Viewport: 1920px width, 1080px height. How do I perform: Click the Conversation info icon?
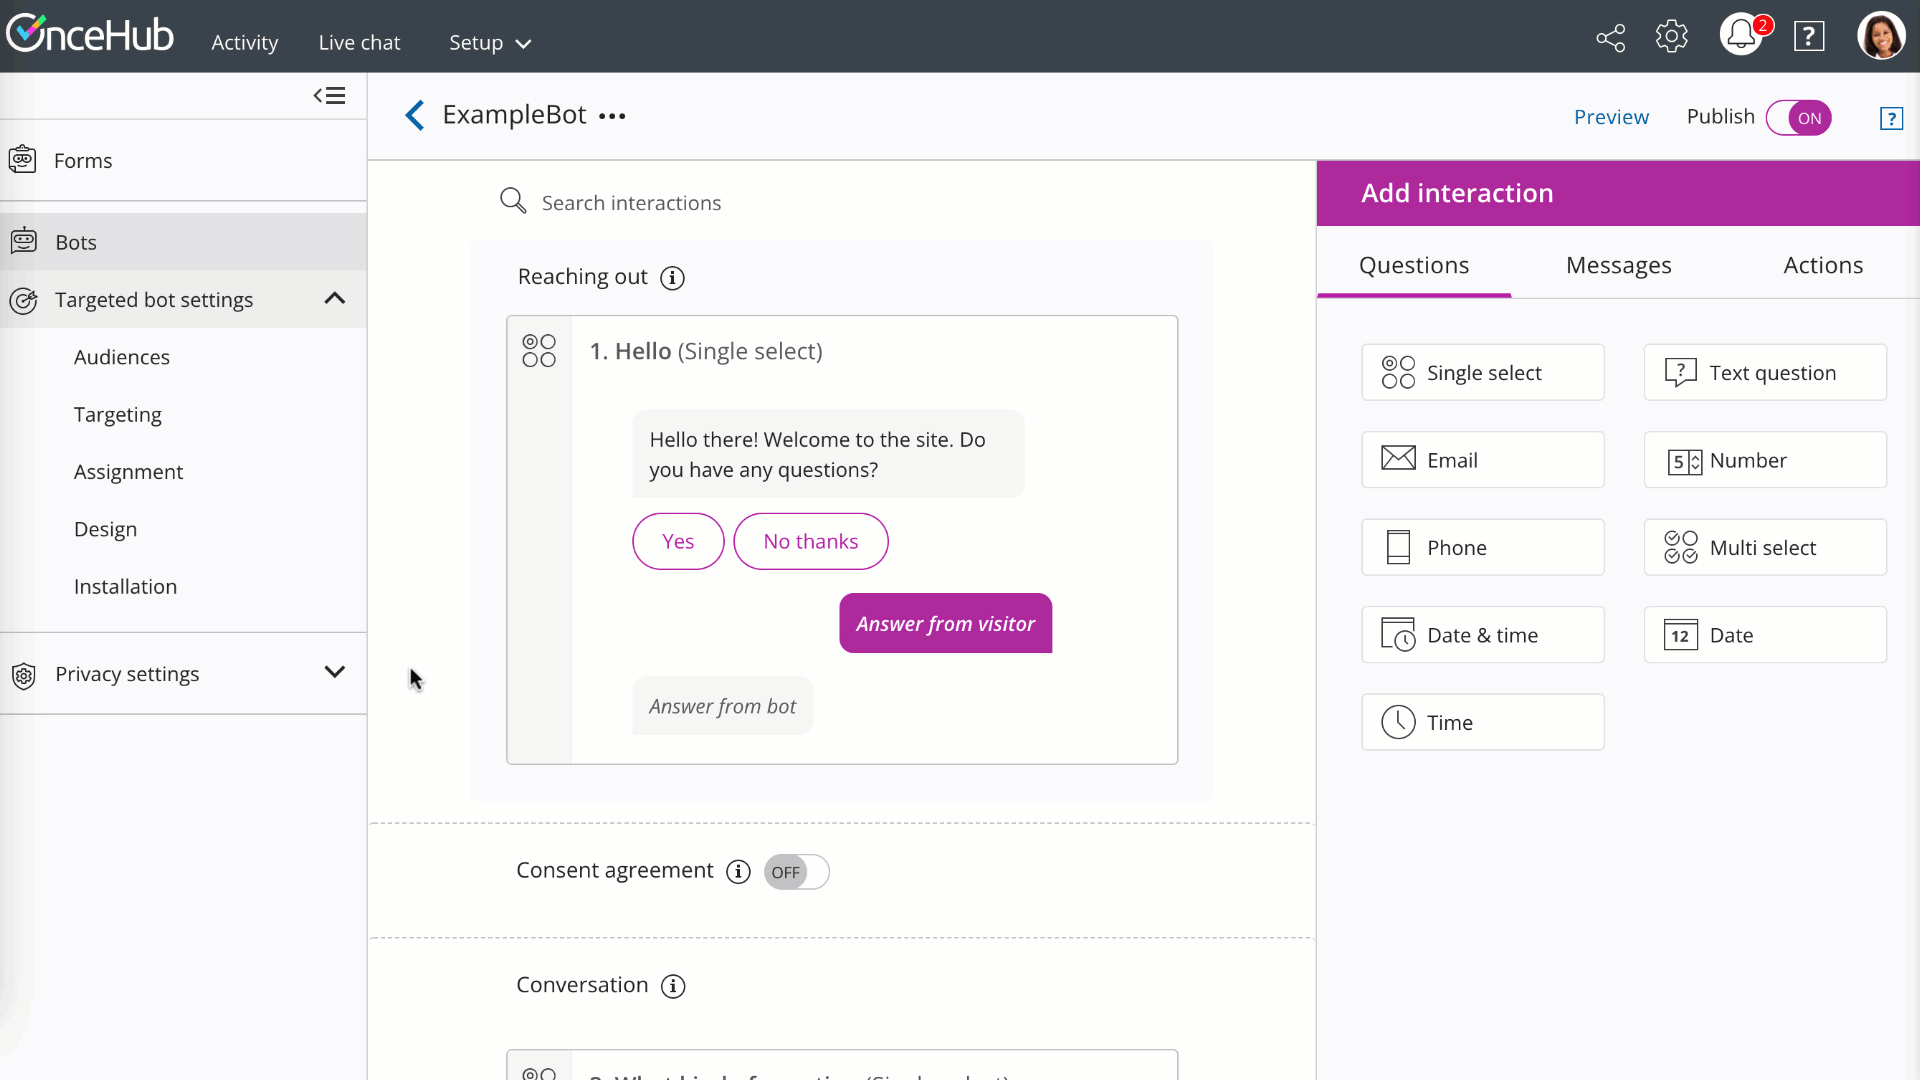tap(673, 986)
